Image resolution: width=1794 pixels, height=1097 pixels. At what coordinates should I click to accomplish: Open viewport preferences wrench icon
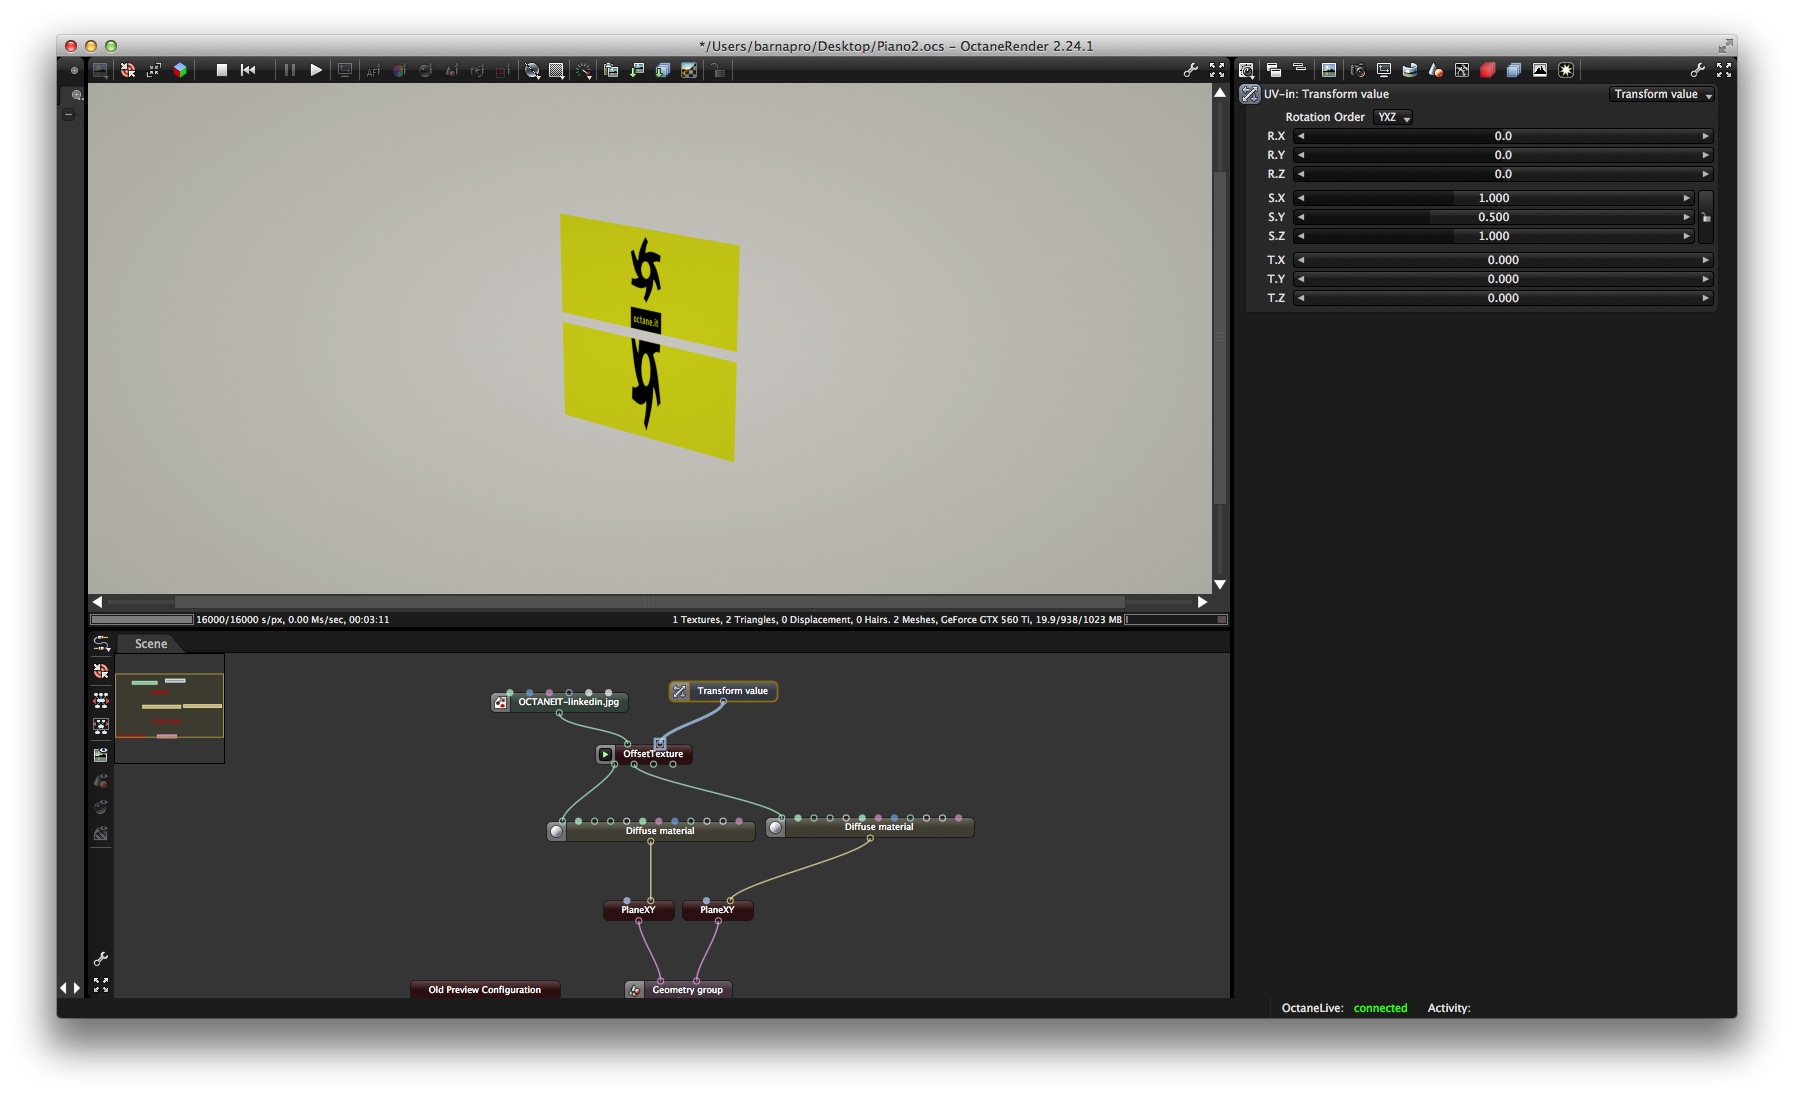[x=1190, y=70]
